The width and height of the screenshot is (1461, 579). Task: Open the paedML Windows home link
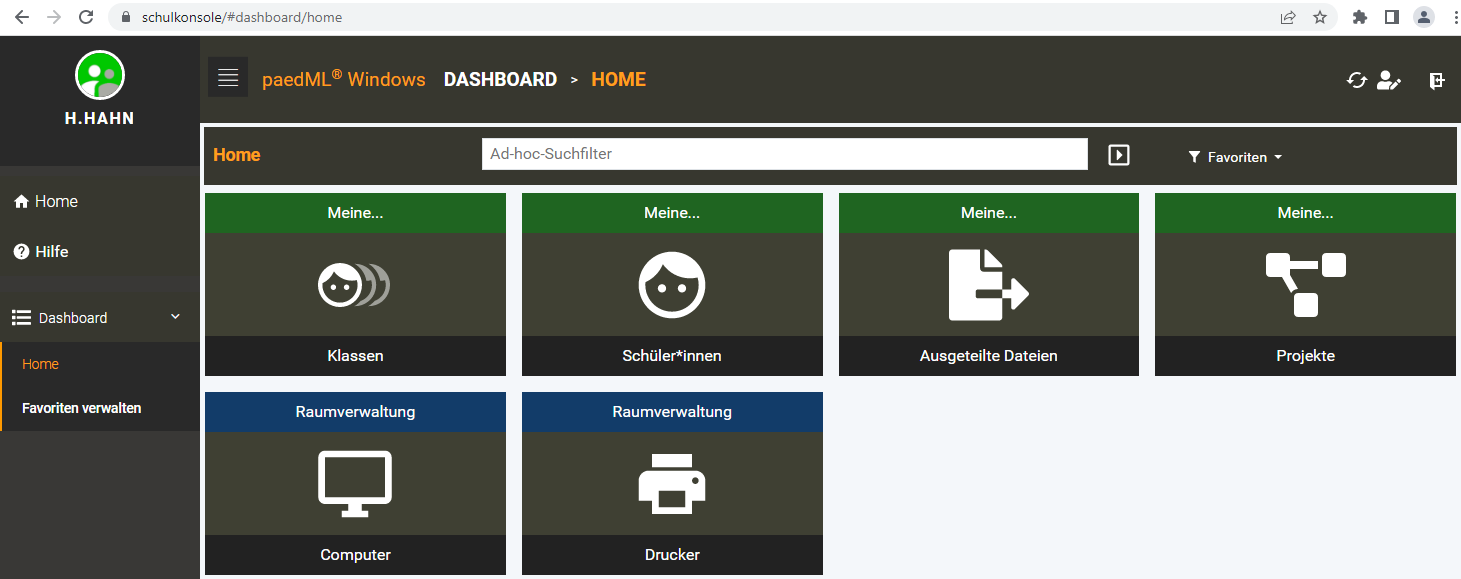[344, 78]
